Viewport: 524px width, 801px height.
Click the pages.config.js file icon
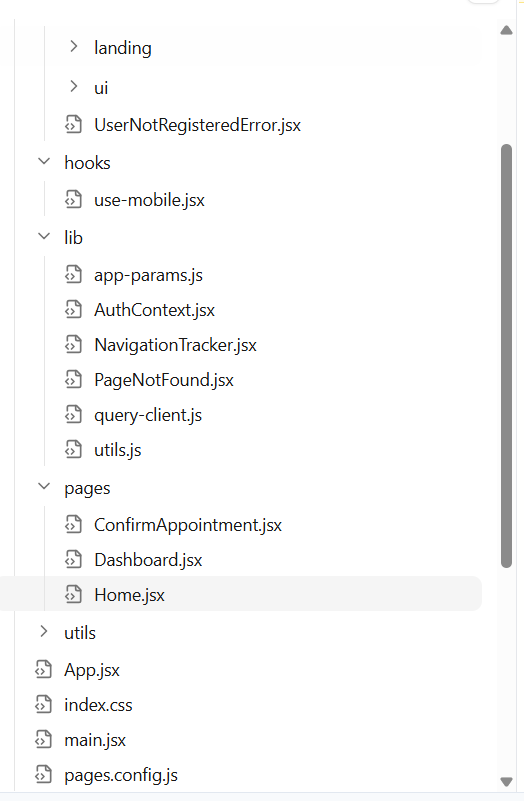pos(43,775)
